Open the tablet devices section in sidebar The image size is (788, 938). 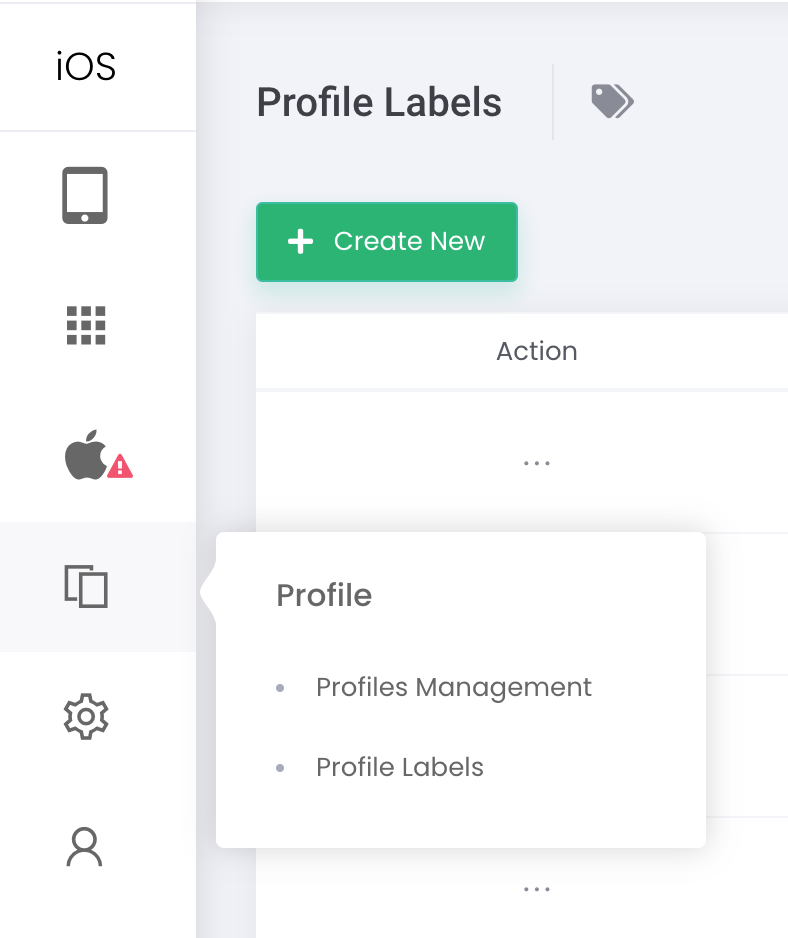coord(85,196)
